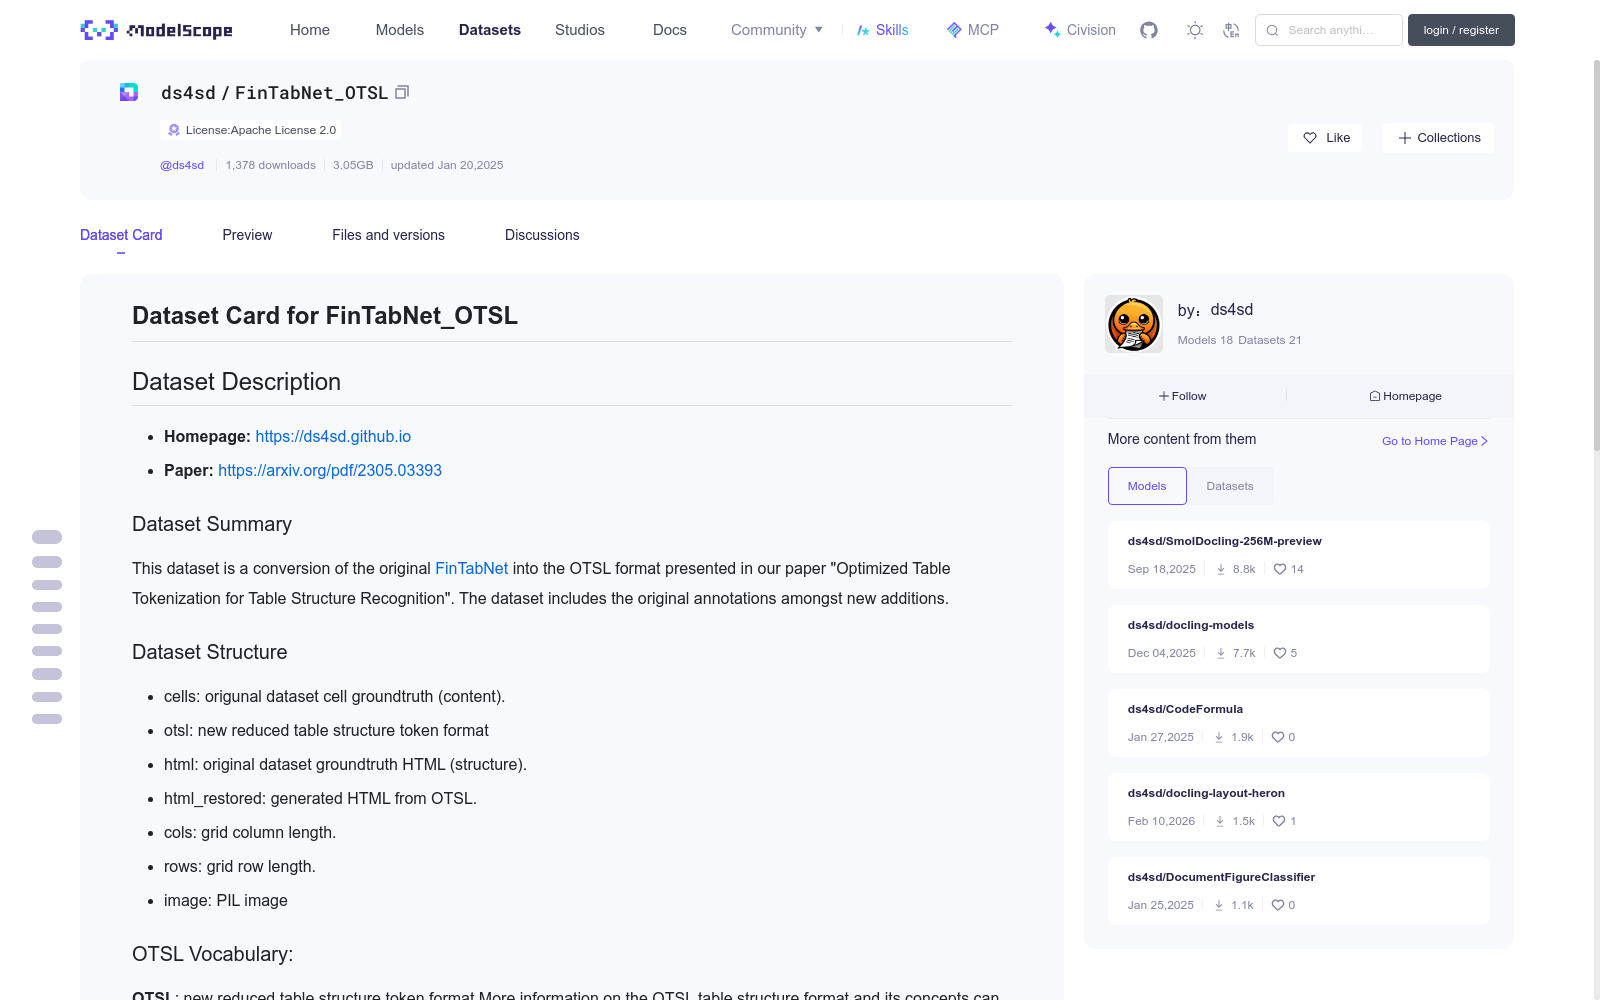Screen dimensions: 1600x1000
Task: Open the arxiv paper link
Action: point(330,470)
